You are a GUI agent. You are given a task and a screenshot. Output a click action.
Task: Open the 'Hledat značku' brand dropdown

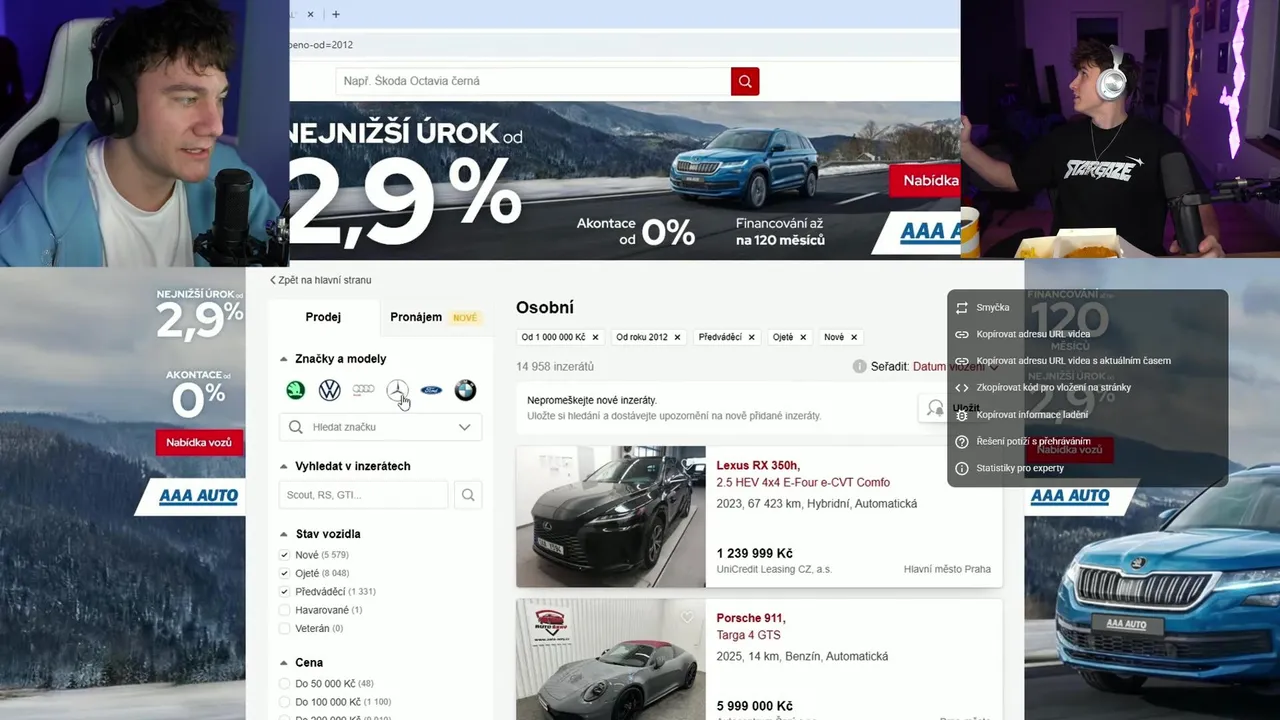coord(380,427)
